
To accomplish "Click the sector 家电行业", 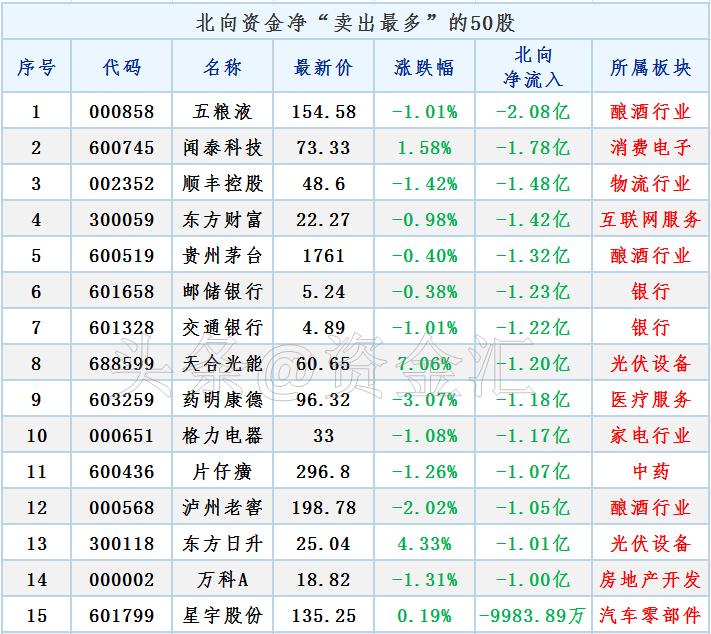I will point(650,435).
